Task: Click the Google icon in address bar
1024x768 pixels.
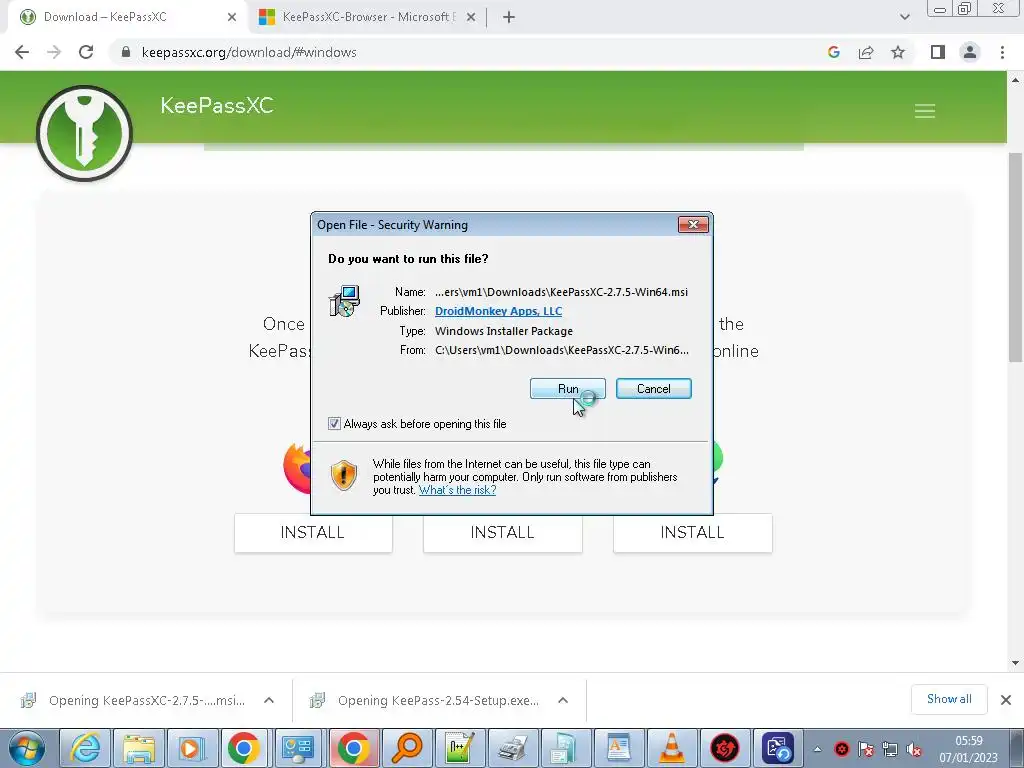Action: pos(833,52)
